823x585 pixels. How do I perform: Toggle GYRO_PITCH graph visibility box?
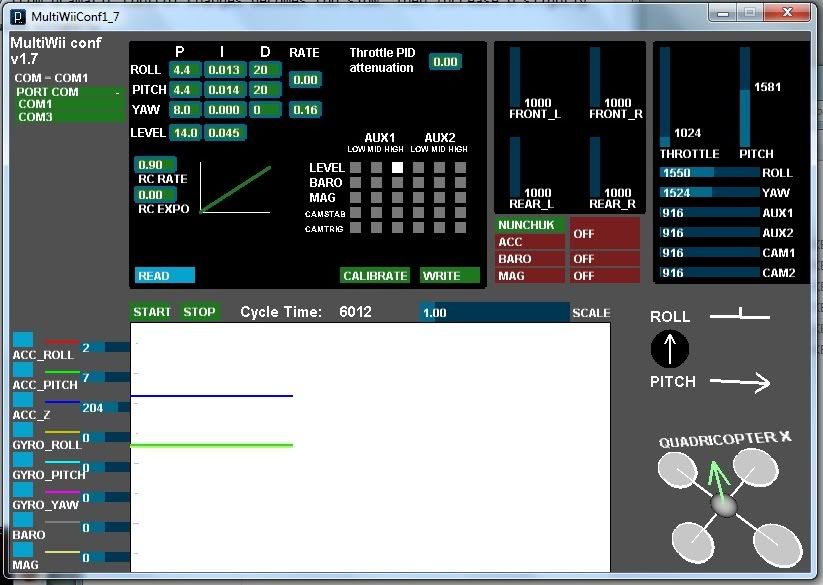pos(23,459)
